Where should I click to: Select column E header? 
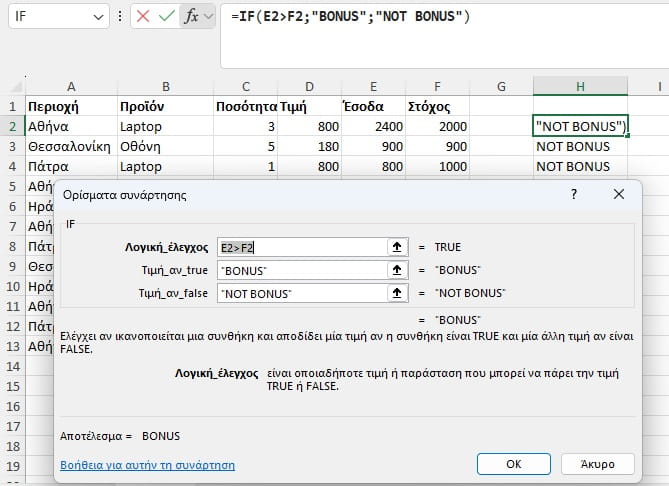pos(373,87)
